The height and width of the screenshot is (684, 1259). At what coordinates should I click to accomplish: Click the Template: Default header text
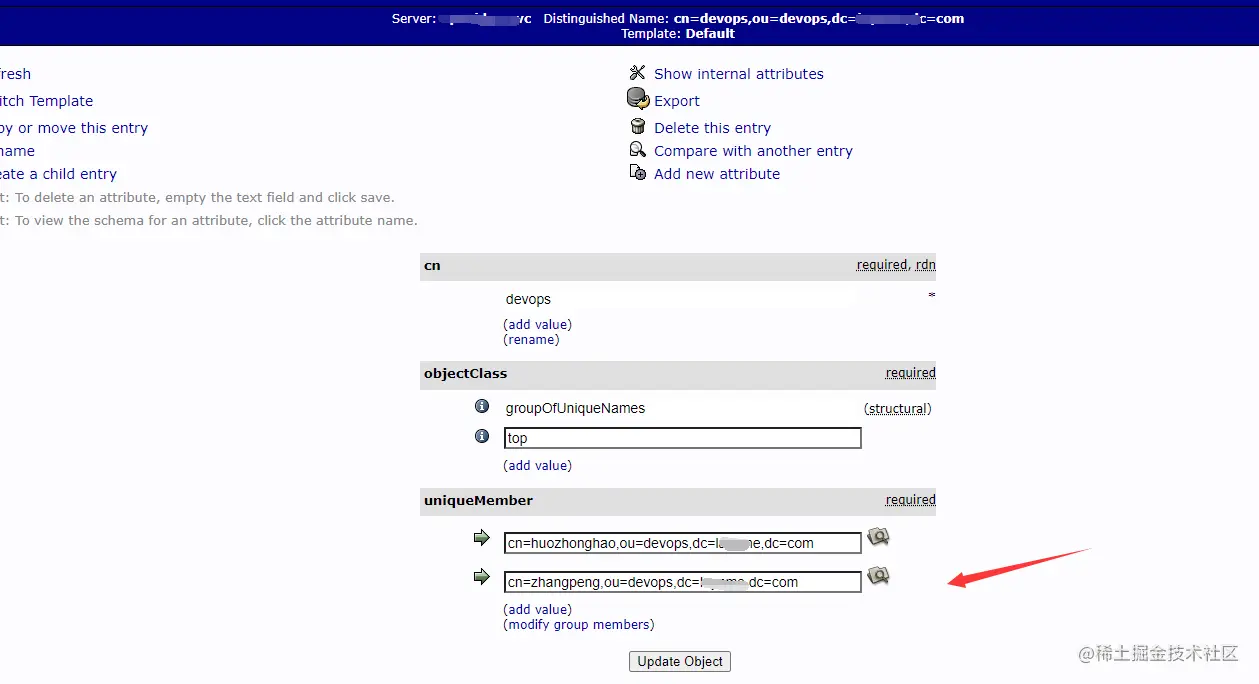(678, 33)
